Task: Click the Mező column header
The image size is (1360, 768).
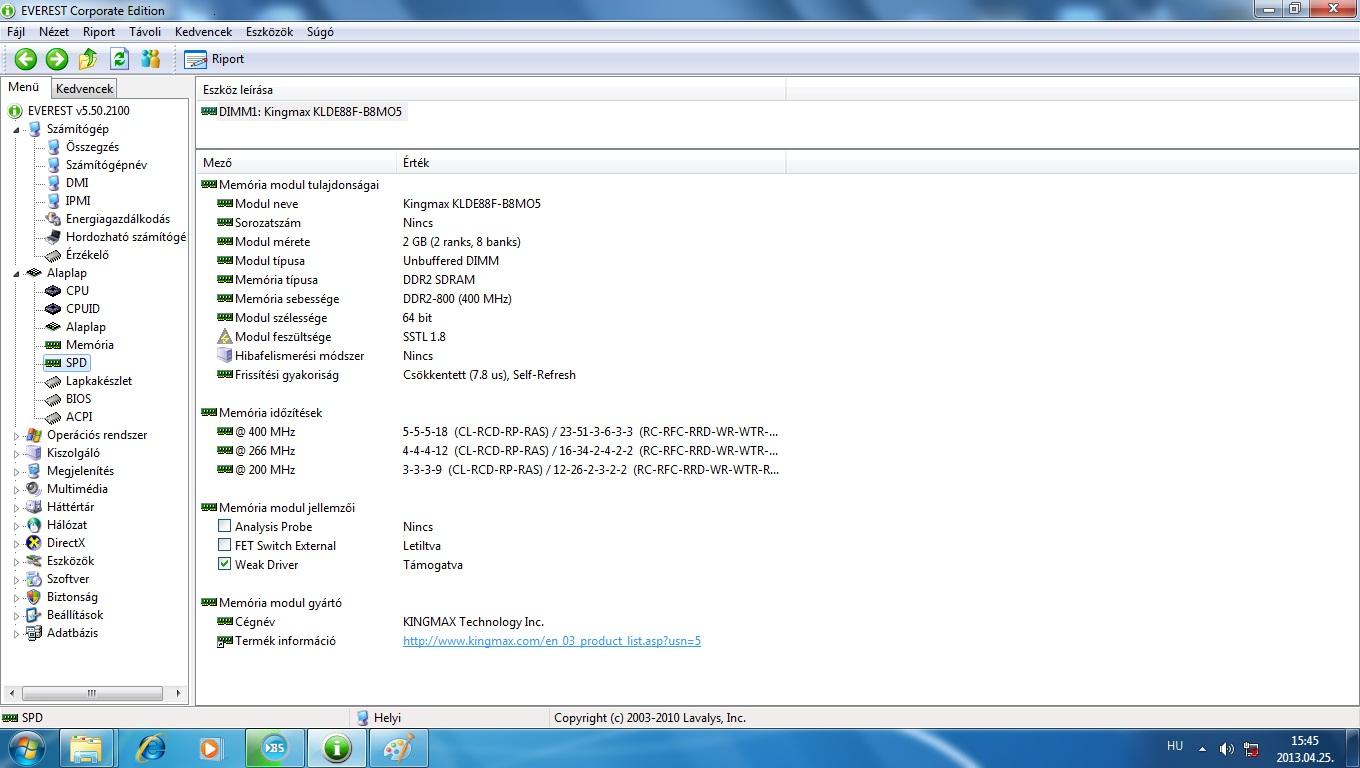Action: [296, 163]
